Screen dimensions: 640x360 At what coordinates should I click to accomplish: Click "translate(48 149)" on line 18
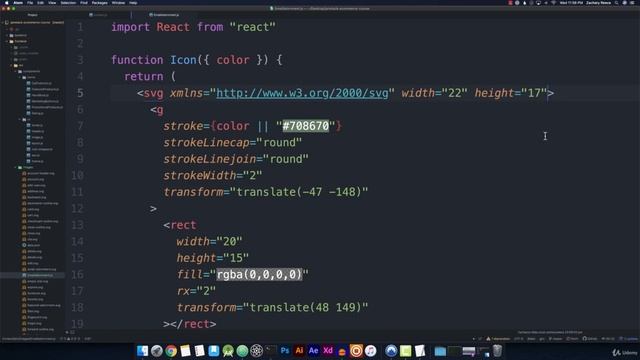click(x=305, y=307)
